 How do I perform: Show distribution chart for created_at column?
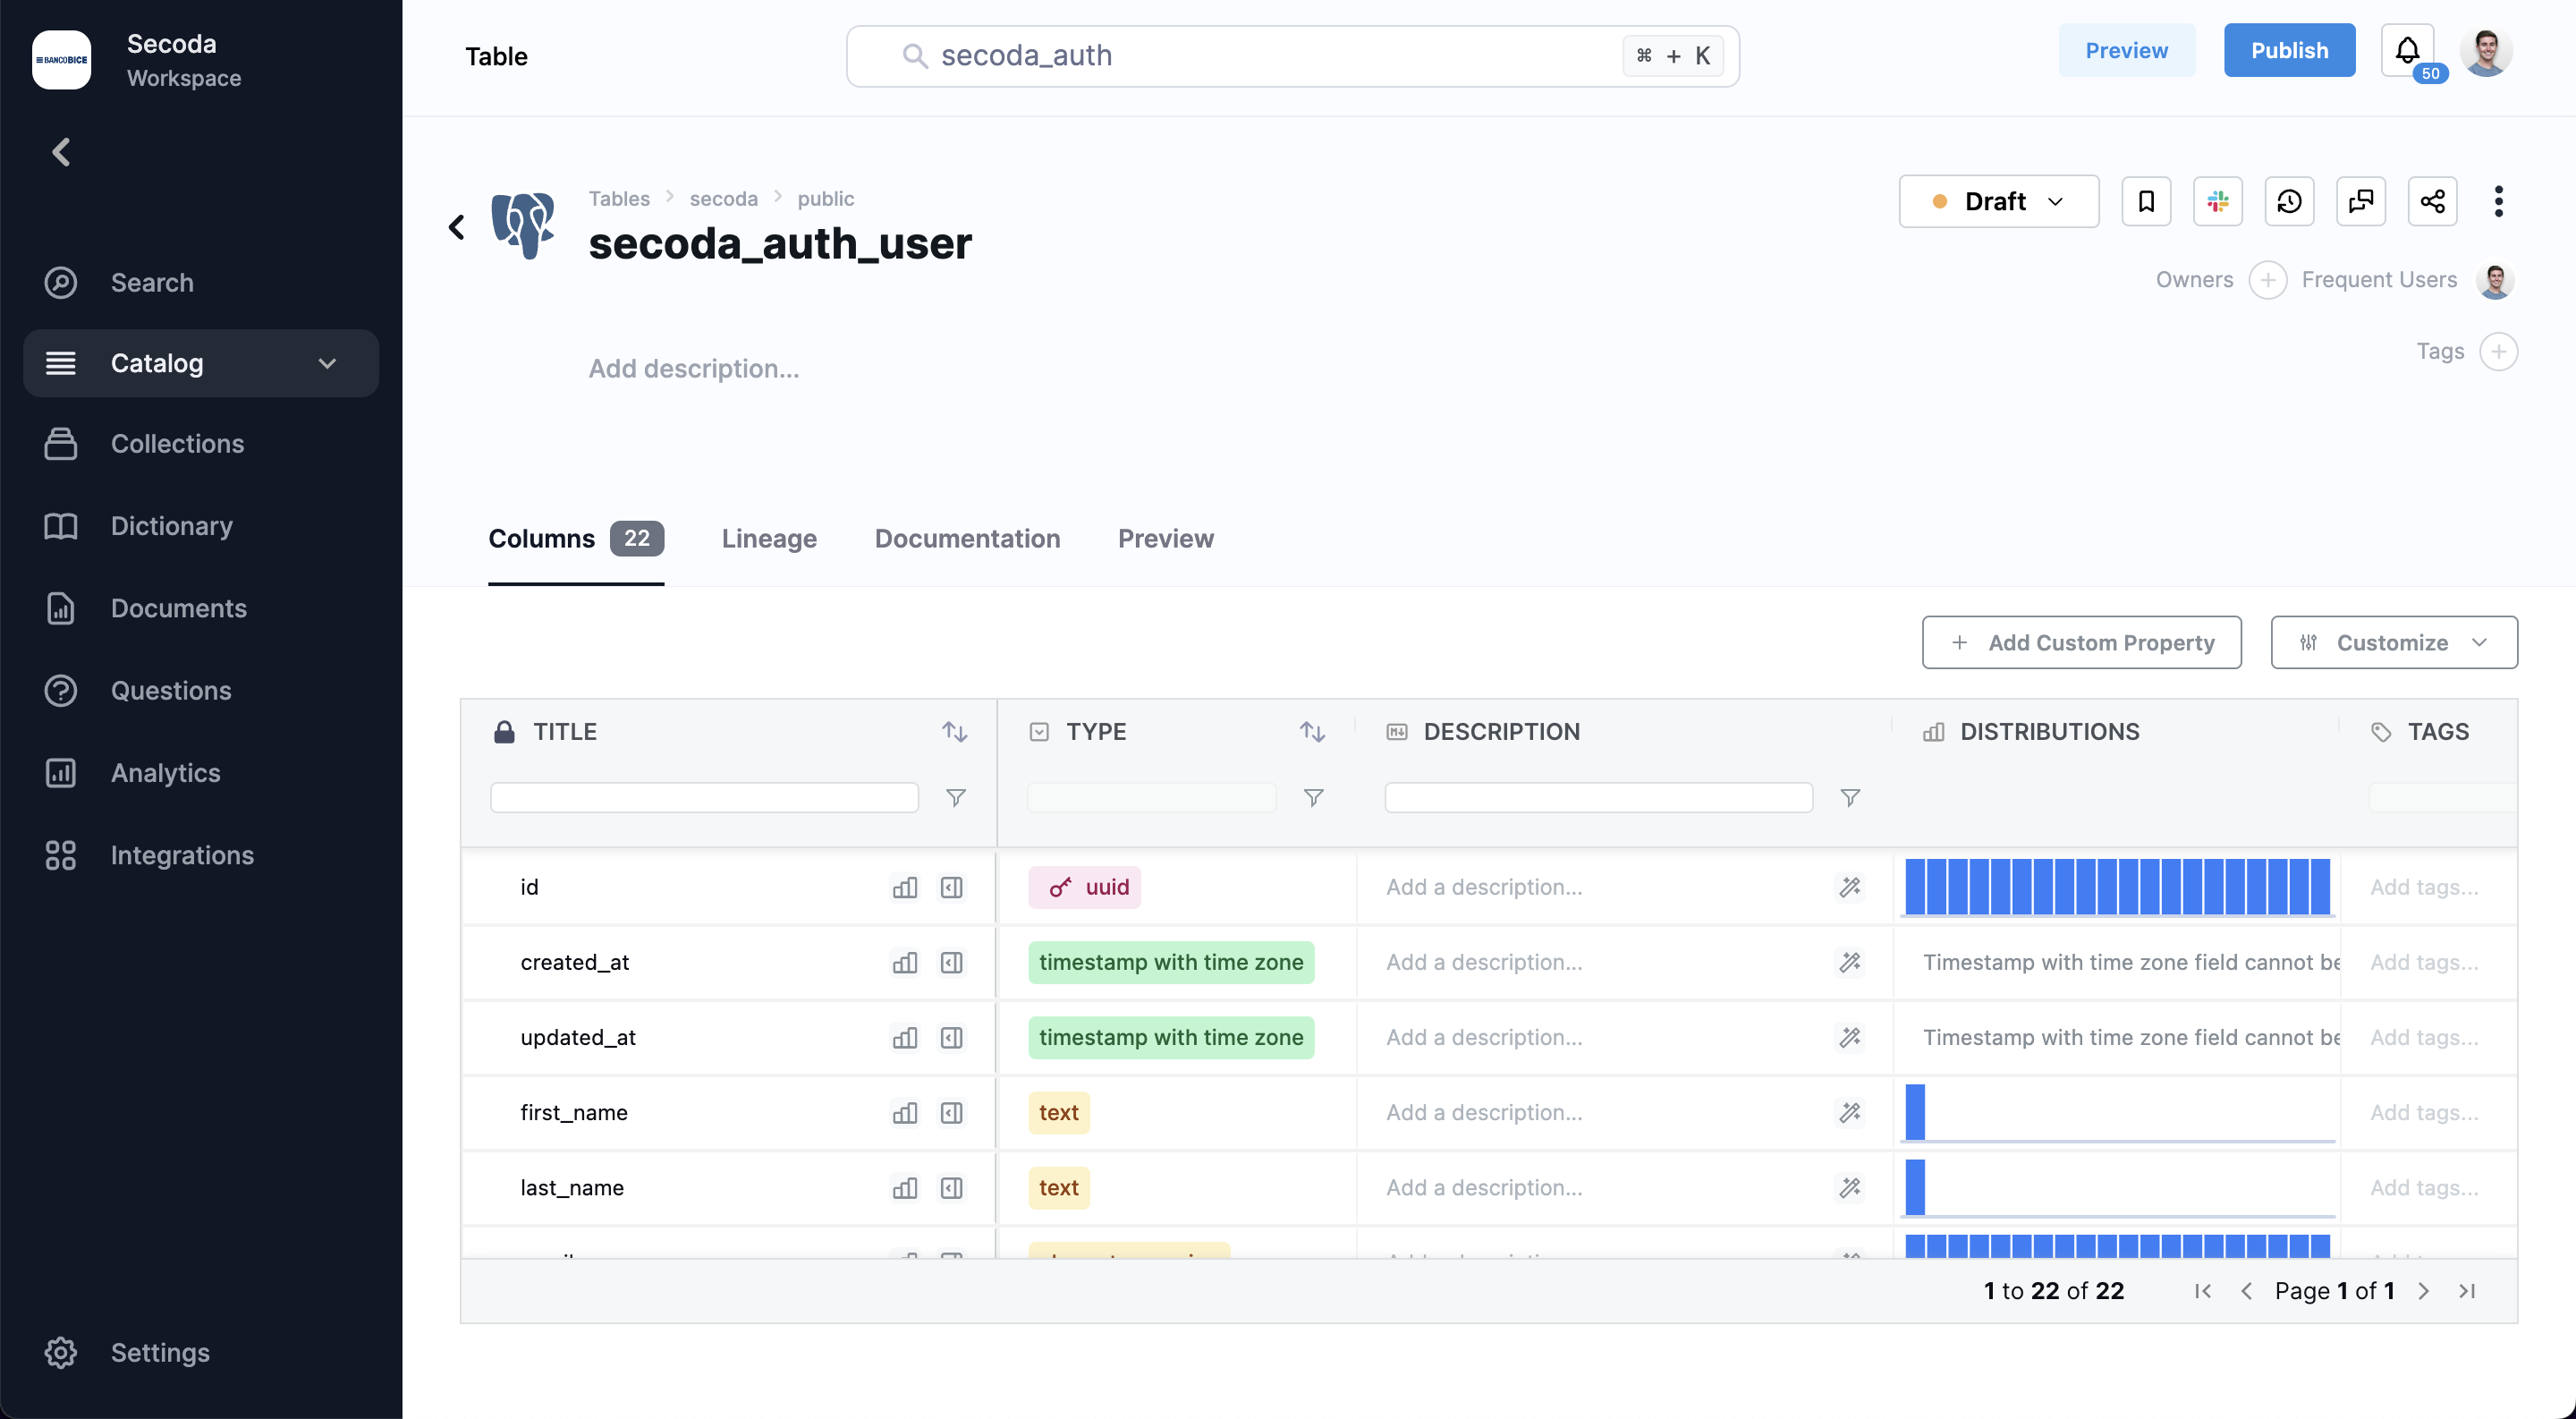pos(905,962)
